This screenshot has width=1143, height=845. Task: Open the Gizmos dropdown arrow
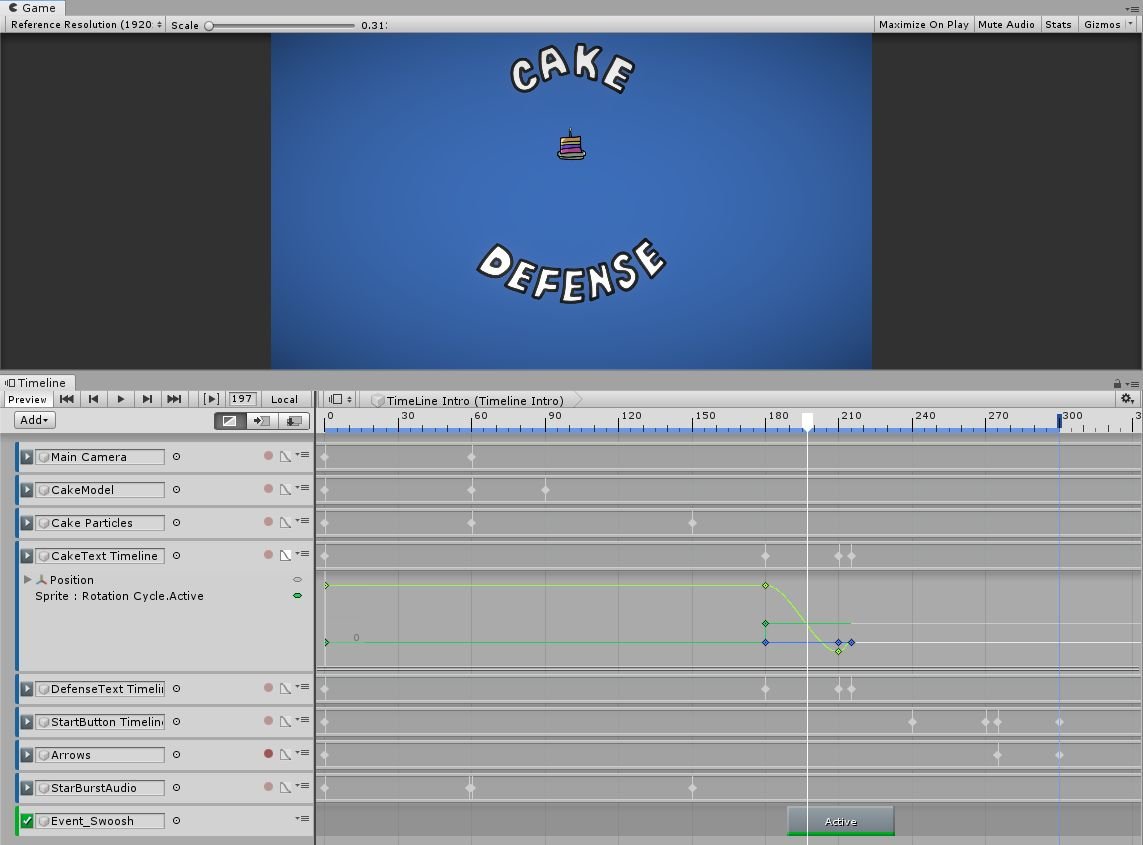pos(1131,24)
